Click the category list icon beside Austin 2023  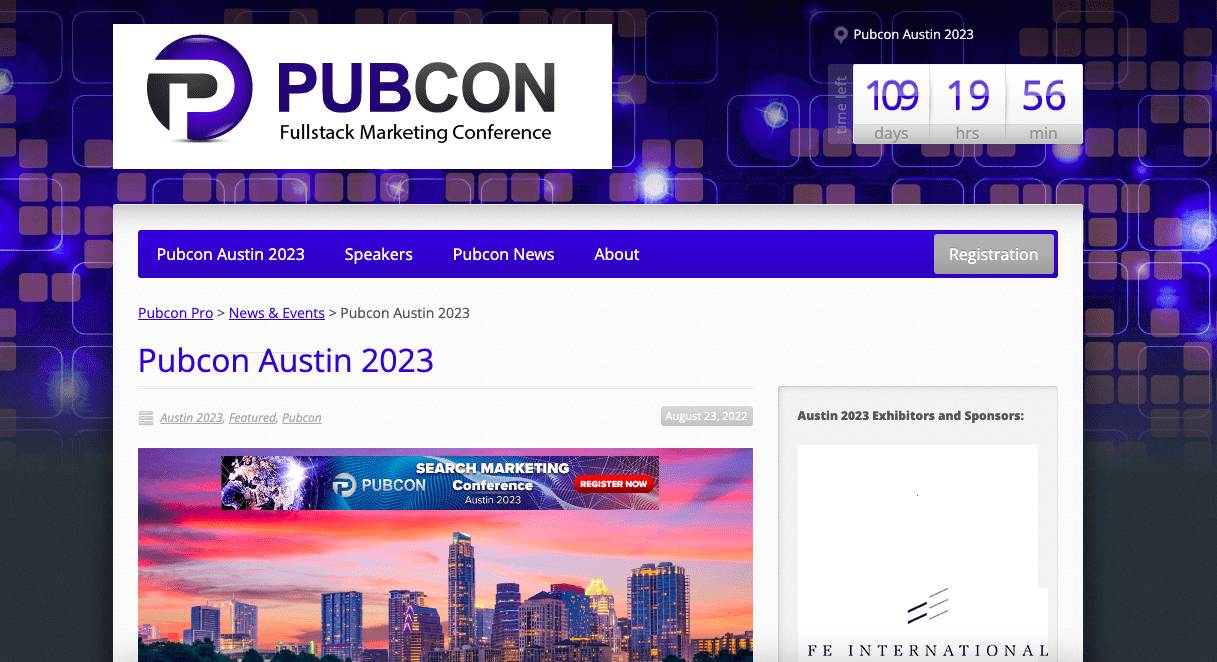coord(146,418)
